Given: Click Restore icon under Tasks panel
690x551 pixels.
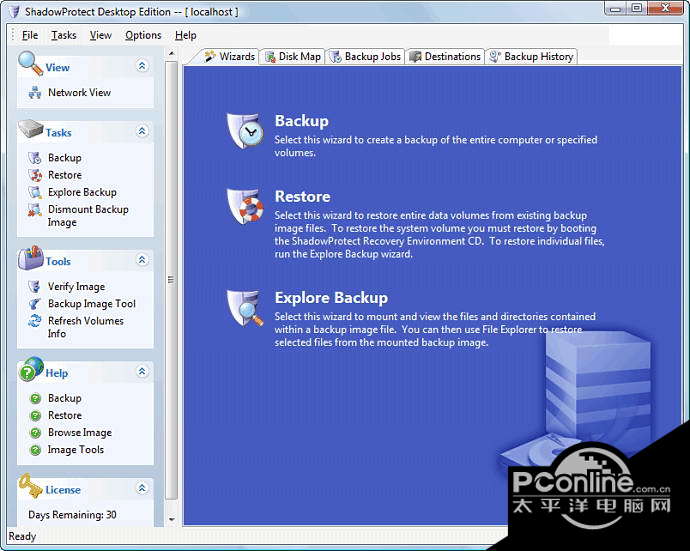Looking at the screenshot, I should pyautogui.click(x=35, y=175).
